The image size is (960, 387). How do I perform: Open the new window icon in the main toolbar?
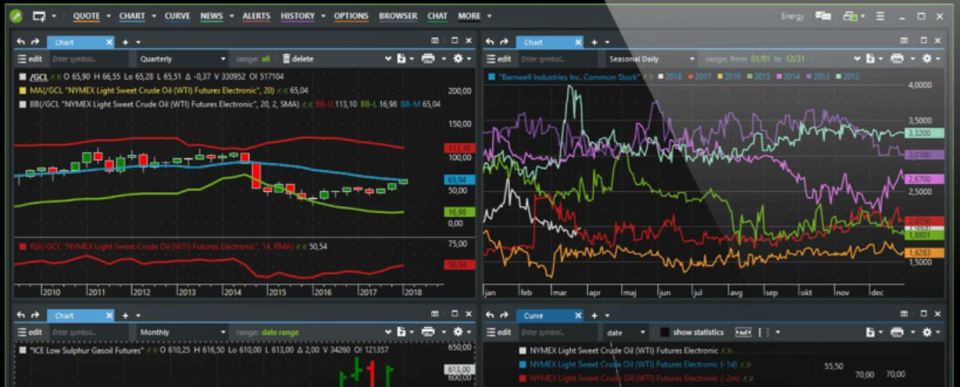tap(39, 16)
